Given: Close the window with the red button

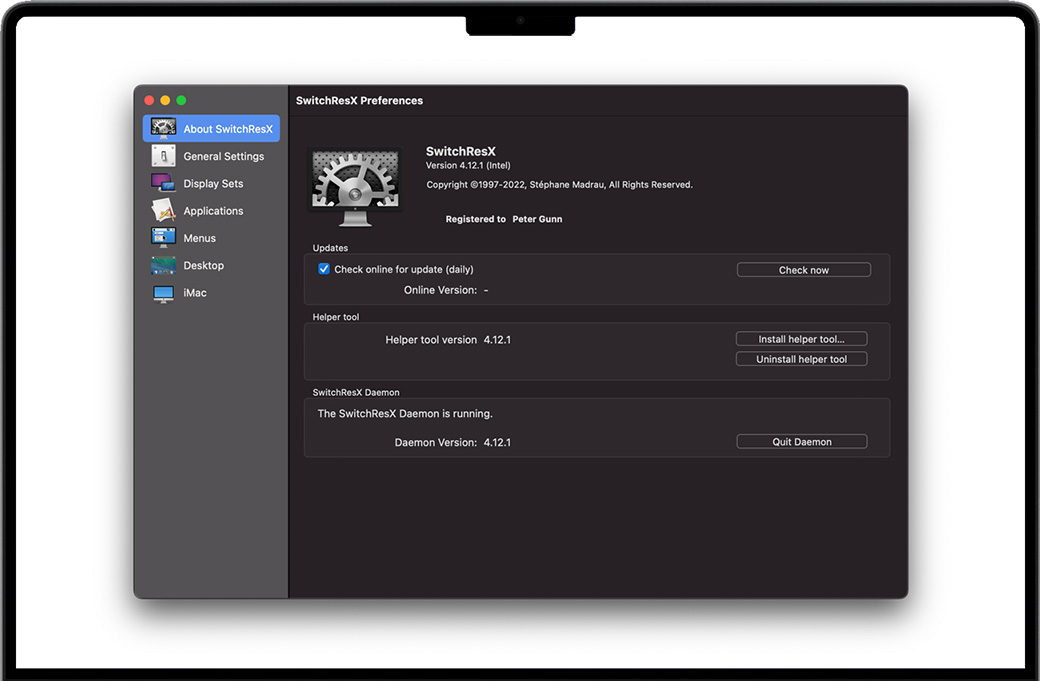Looking at the screenshot, I should (x=149, y=100).
